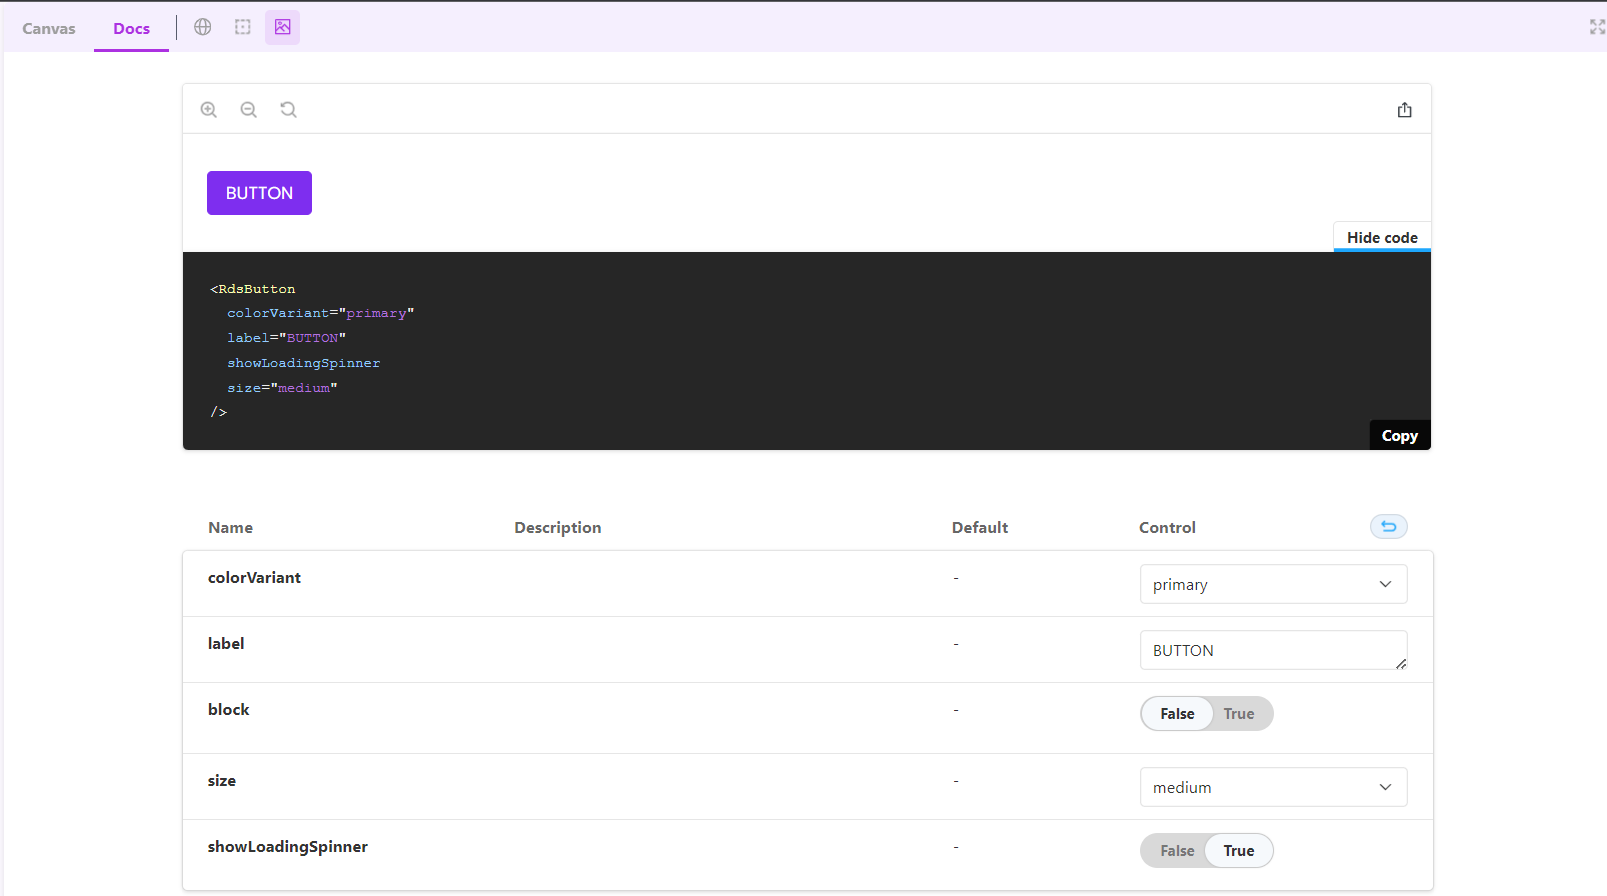Set block toggle to True
This screenshot has width=1607, height=896.
click(x=1239, y=714)
